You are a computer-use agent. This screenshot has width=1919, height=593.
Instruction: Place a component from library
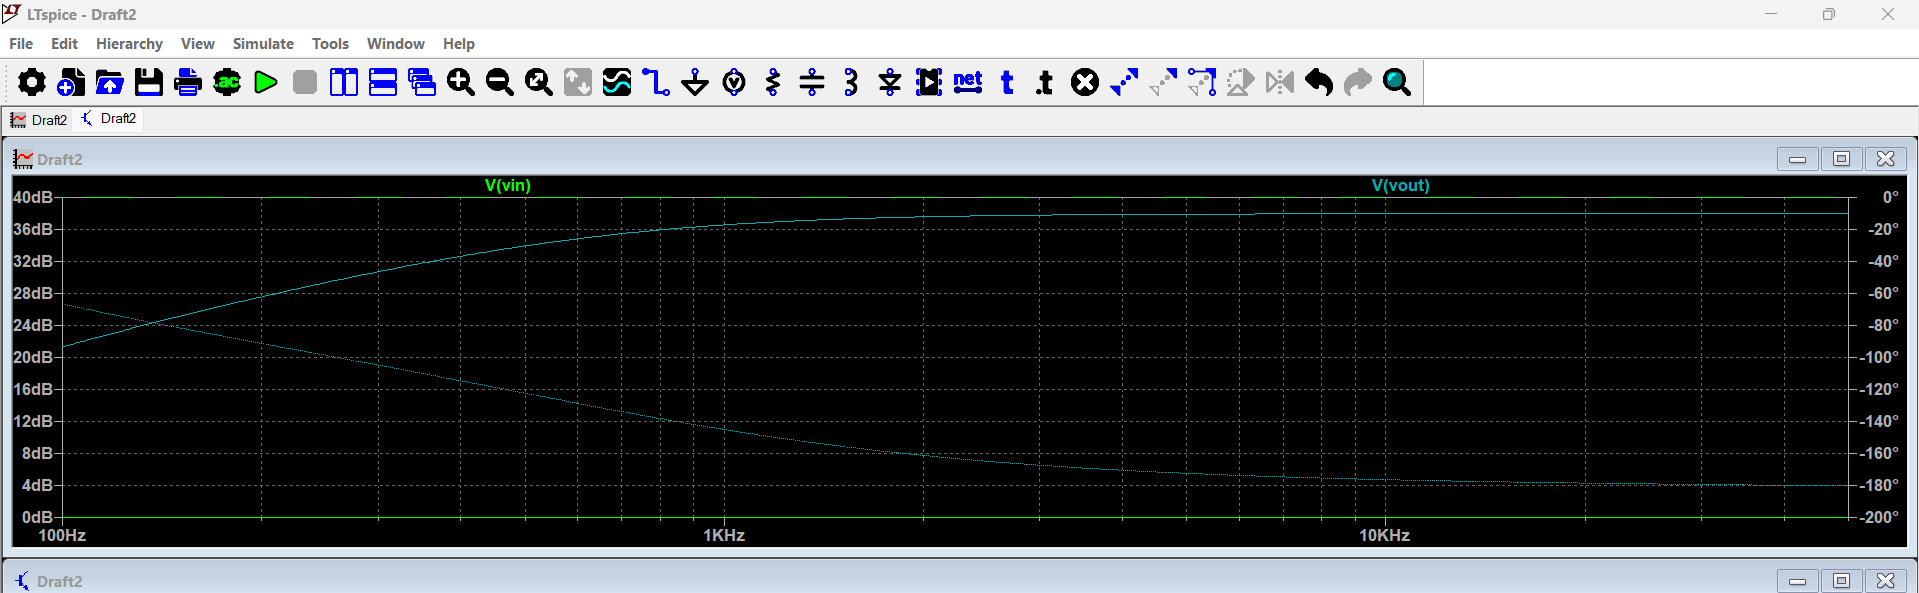(x=929, y=82)
